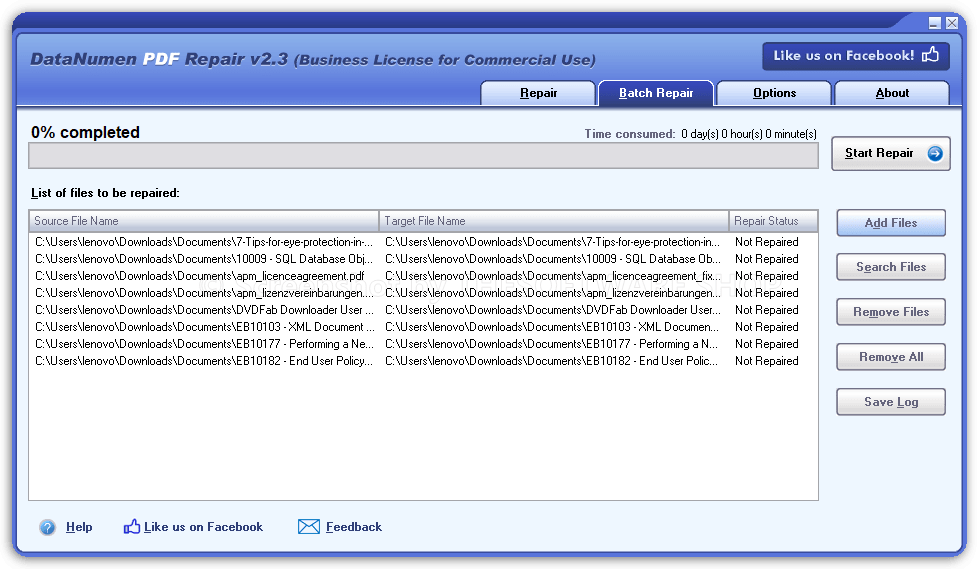This screenshot has width=979, height=569.
Task: Click target file name EB10177 - Performing a N...
Action: coord(551,344)
